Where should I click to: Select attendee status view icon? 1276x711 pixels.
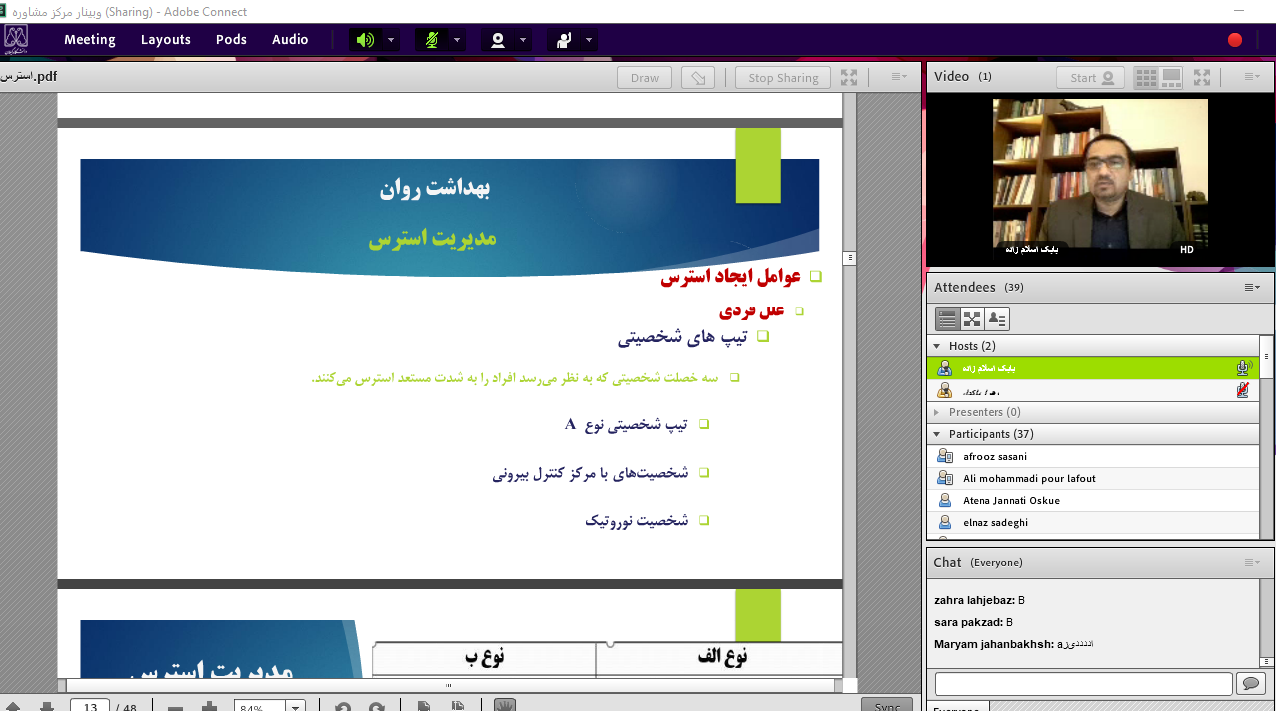coord(997,319)
